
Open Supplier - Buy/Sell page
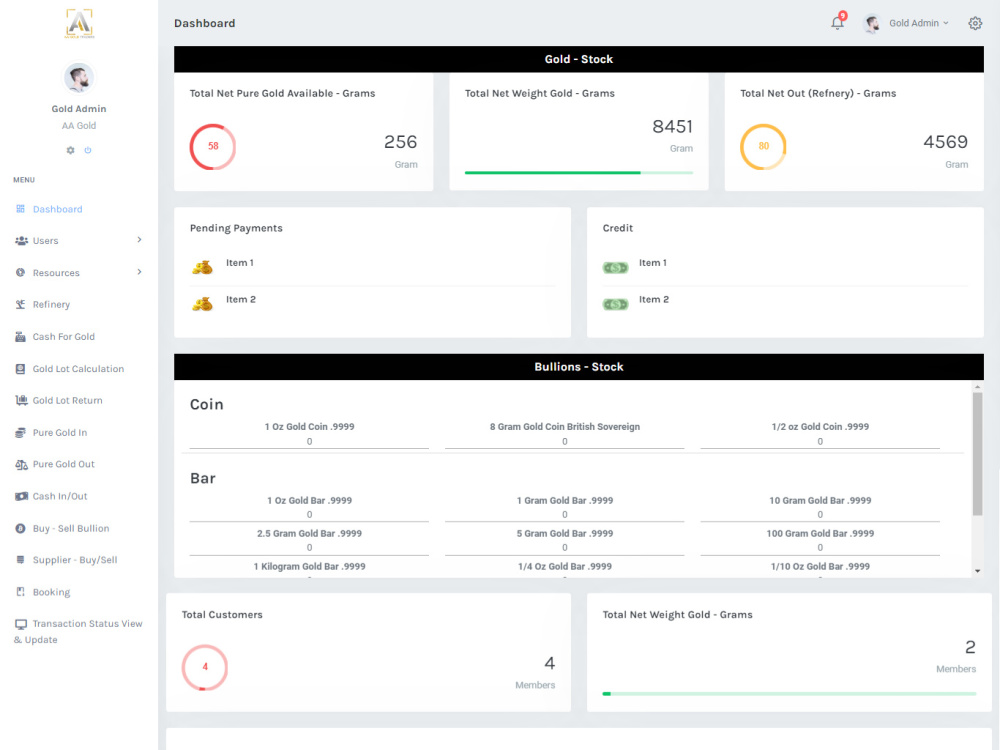[75, 560]
